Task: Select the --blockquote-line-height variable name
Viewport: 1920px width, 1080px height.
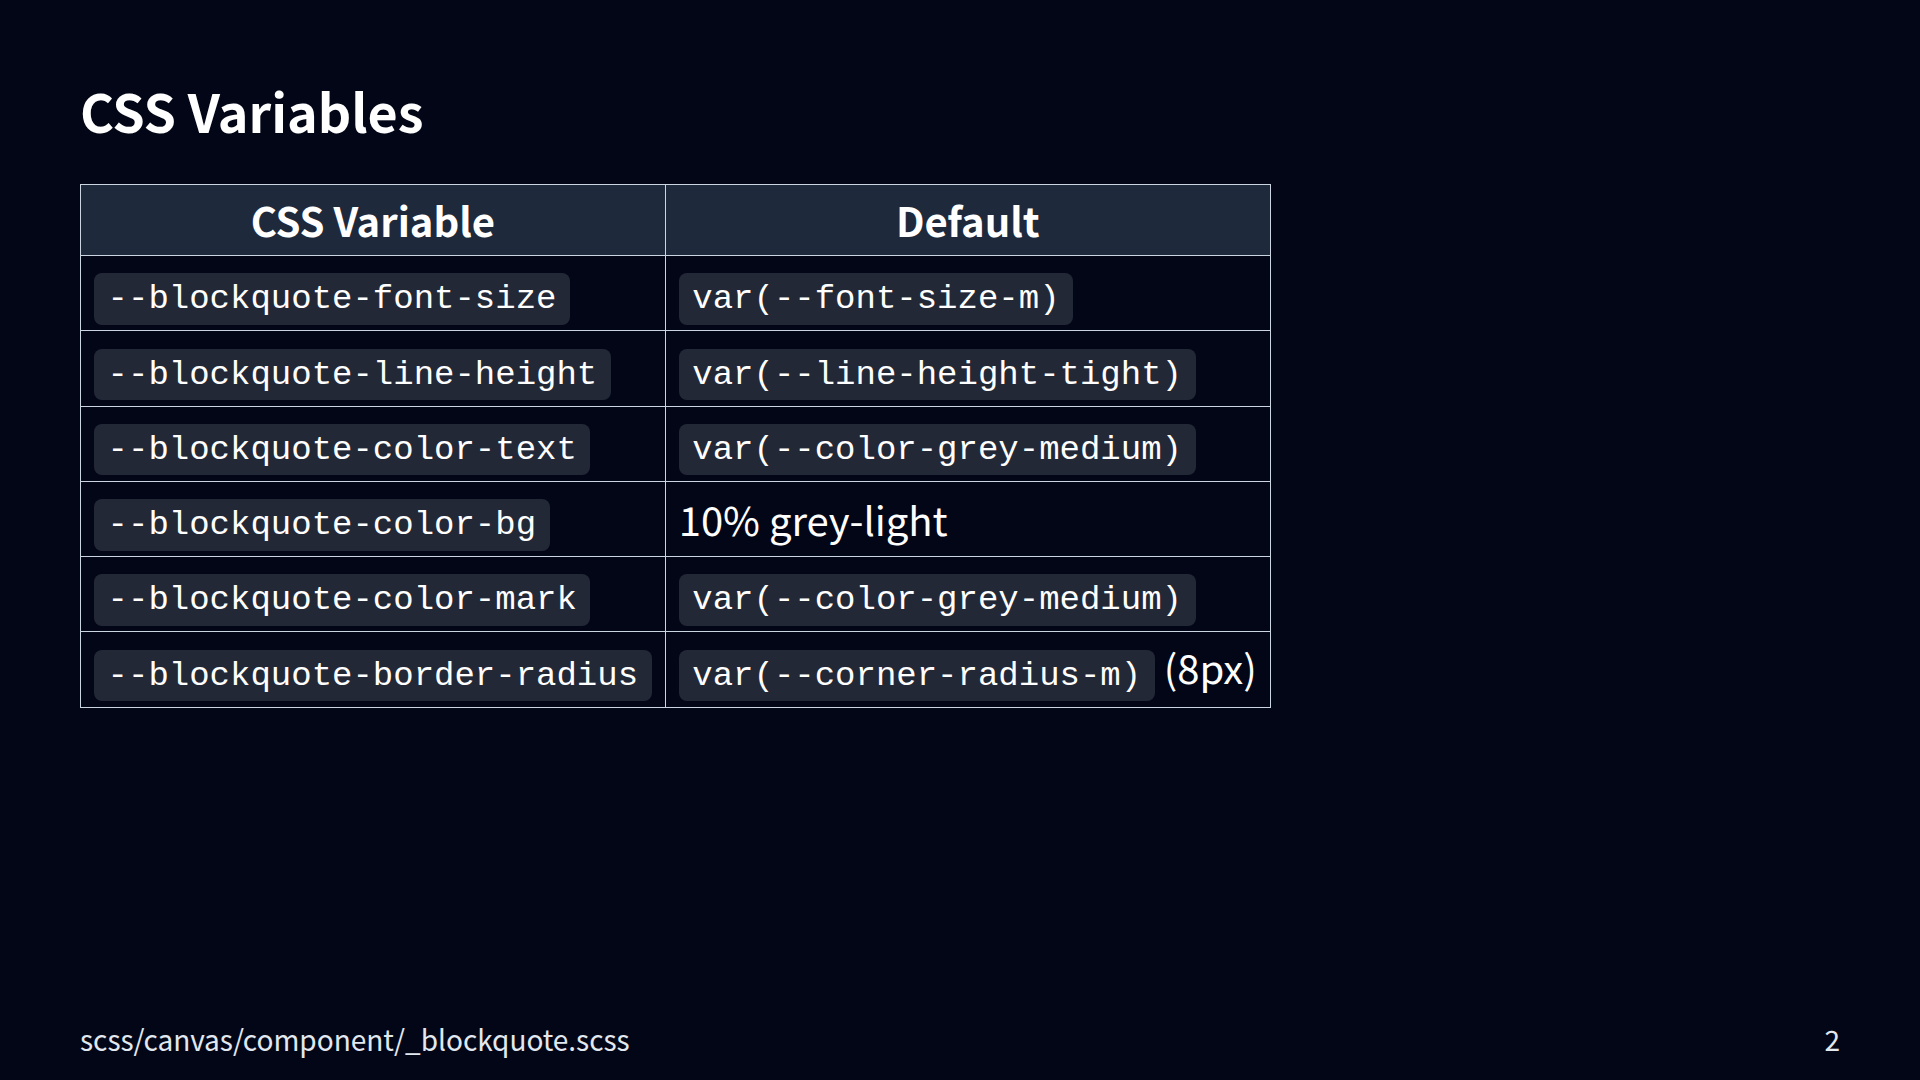Action: (352, 374)
